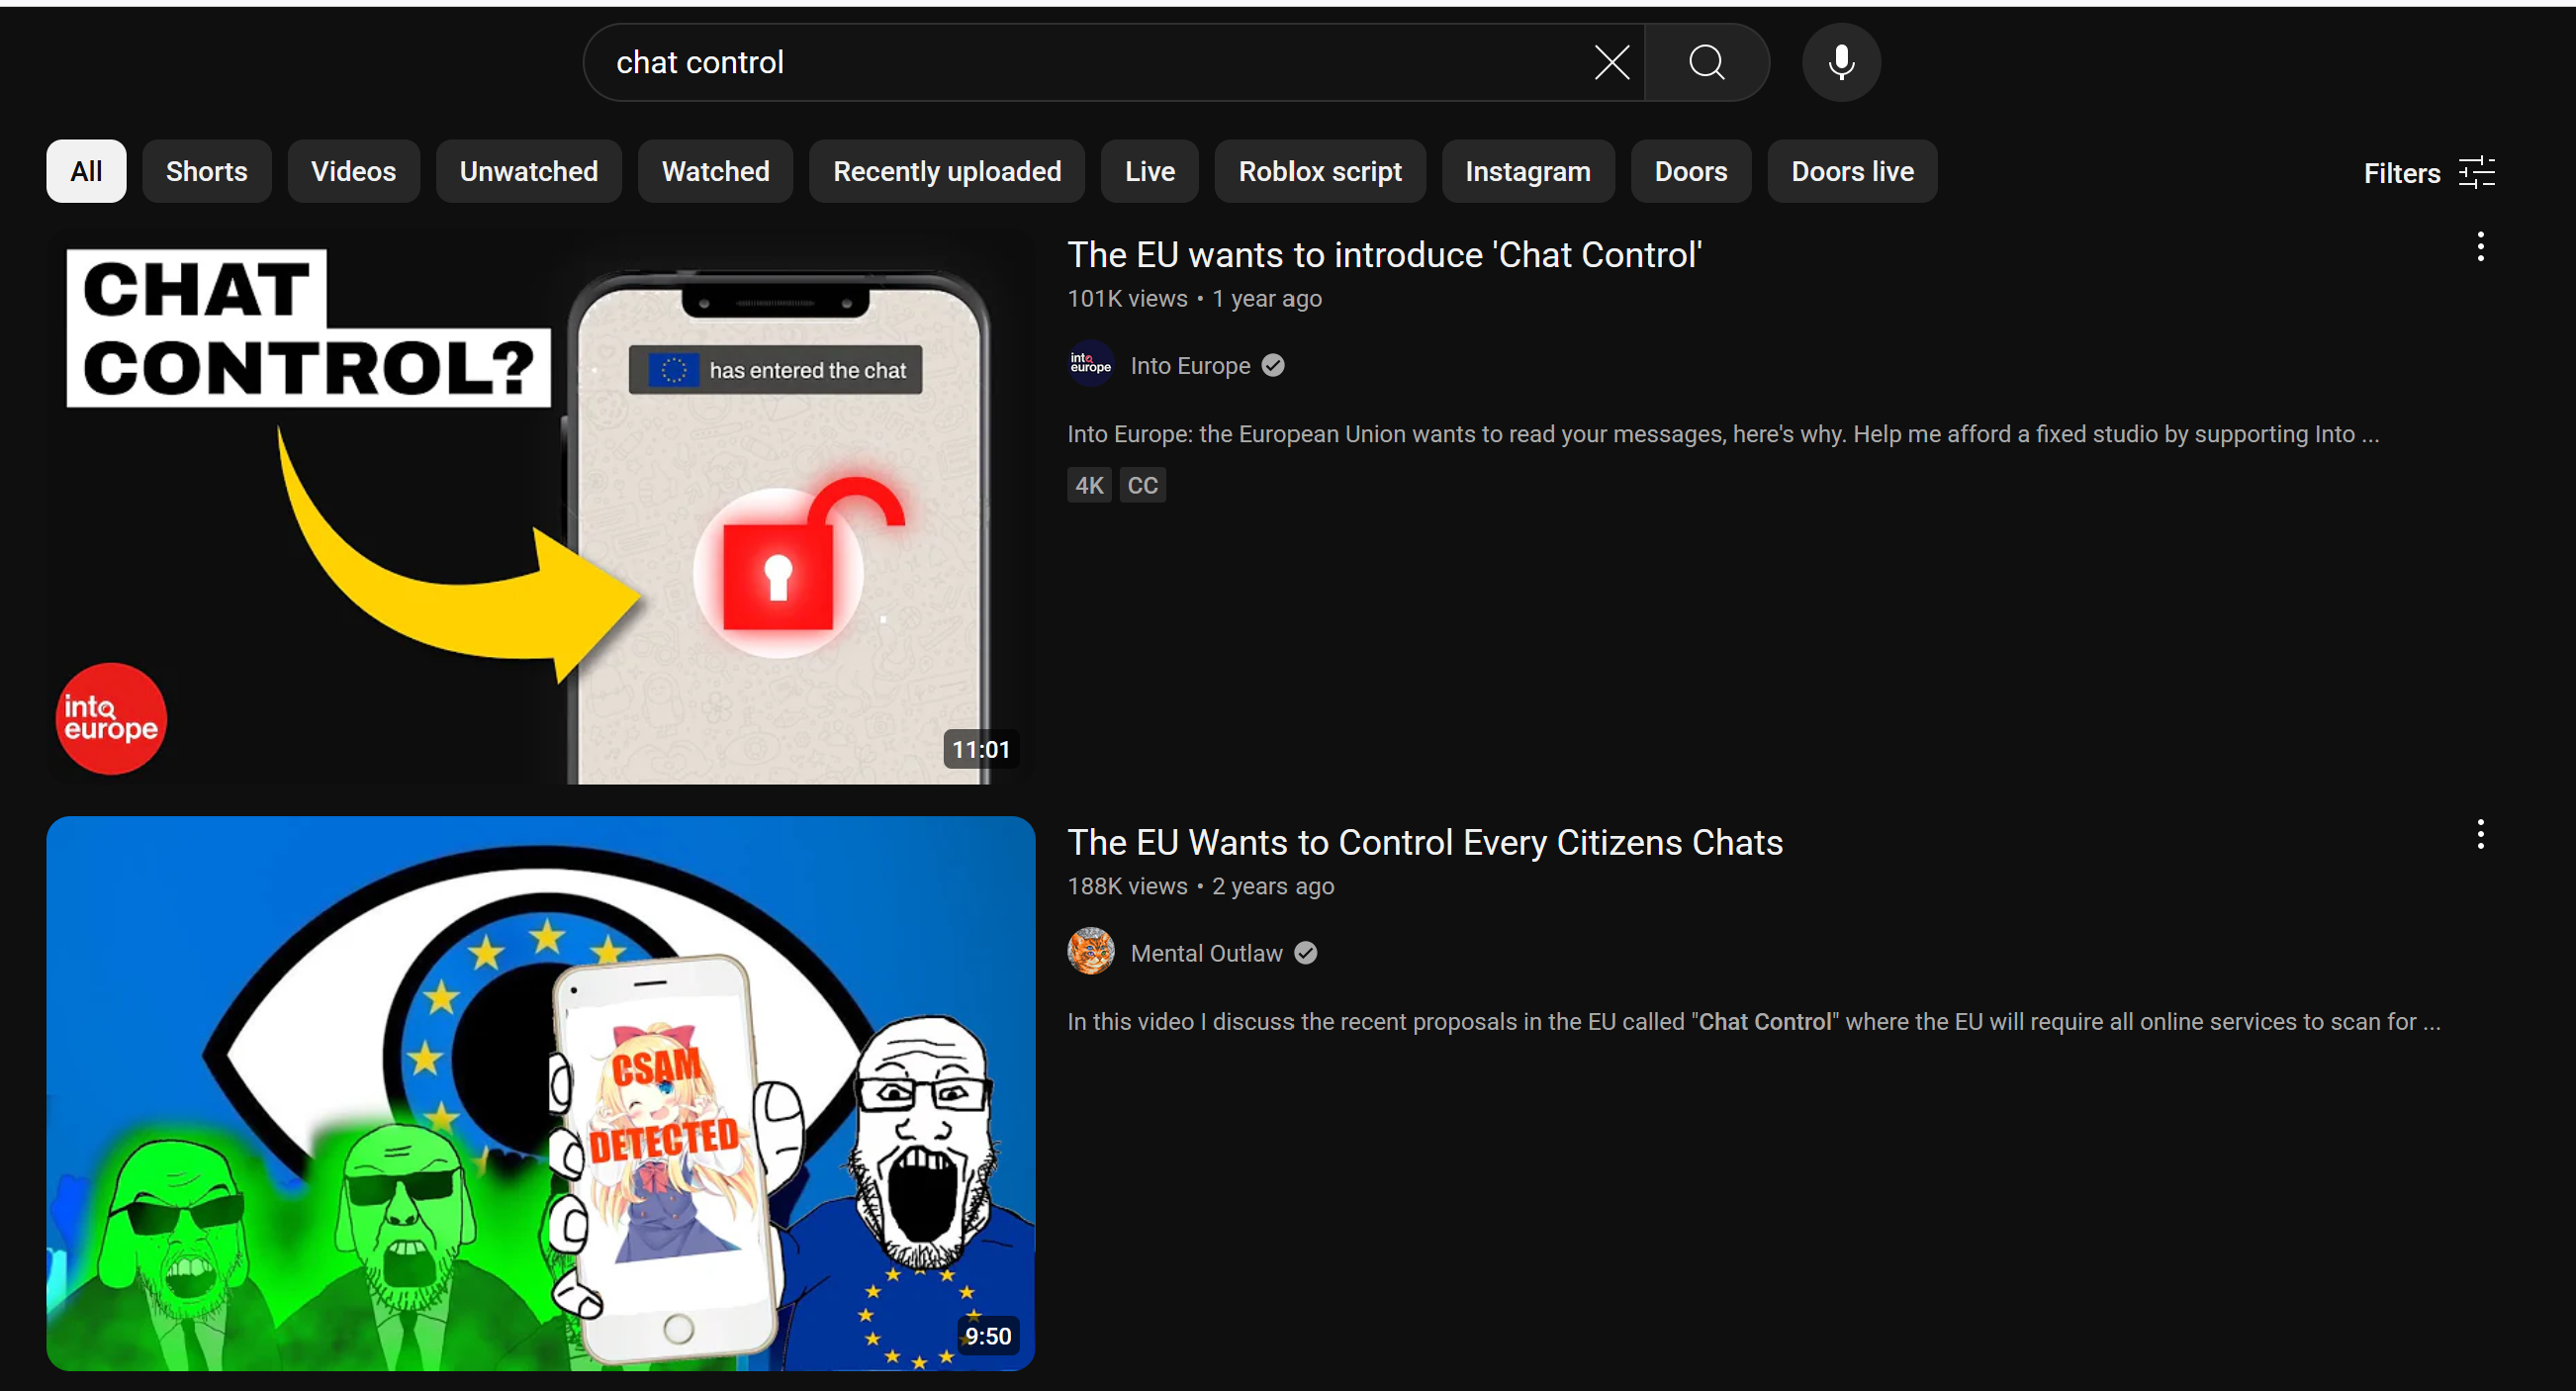Open the Mental Outlaw channel name link

pos(1206,953)
